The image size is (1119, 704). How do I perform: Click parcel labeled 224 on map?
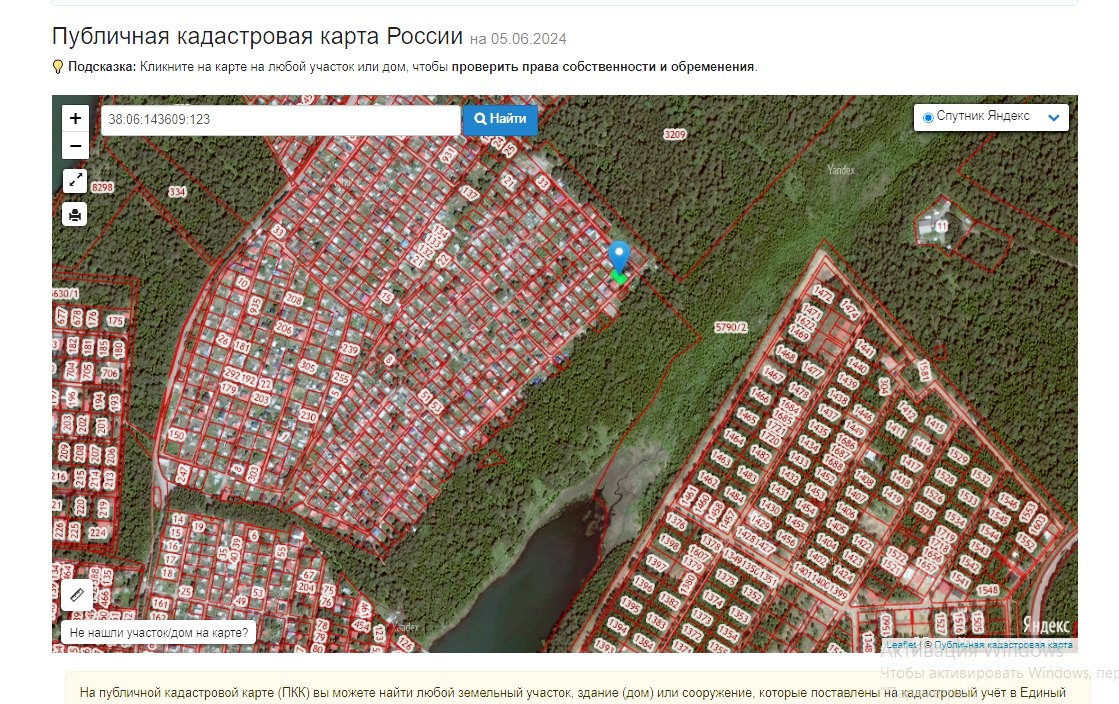[x=98, y=533]
